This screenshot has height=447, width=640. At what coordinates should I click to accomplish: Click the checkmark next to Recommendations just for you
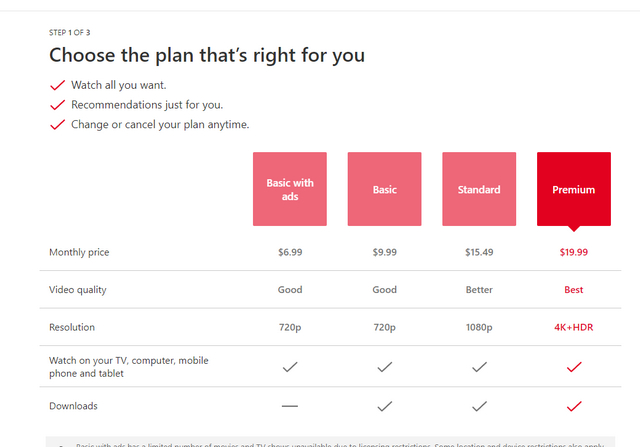[58, 105]
